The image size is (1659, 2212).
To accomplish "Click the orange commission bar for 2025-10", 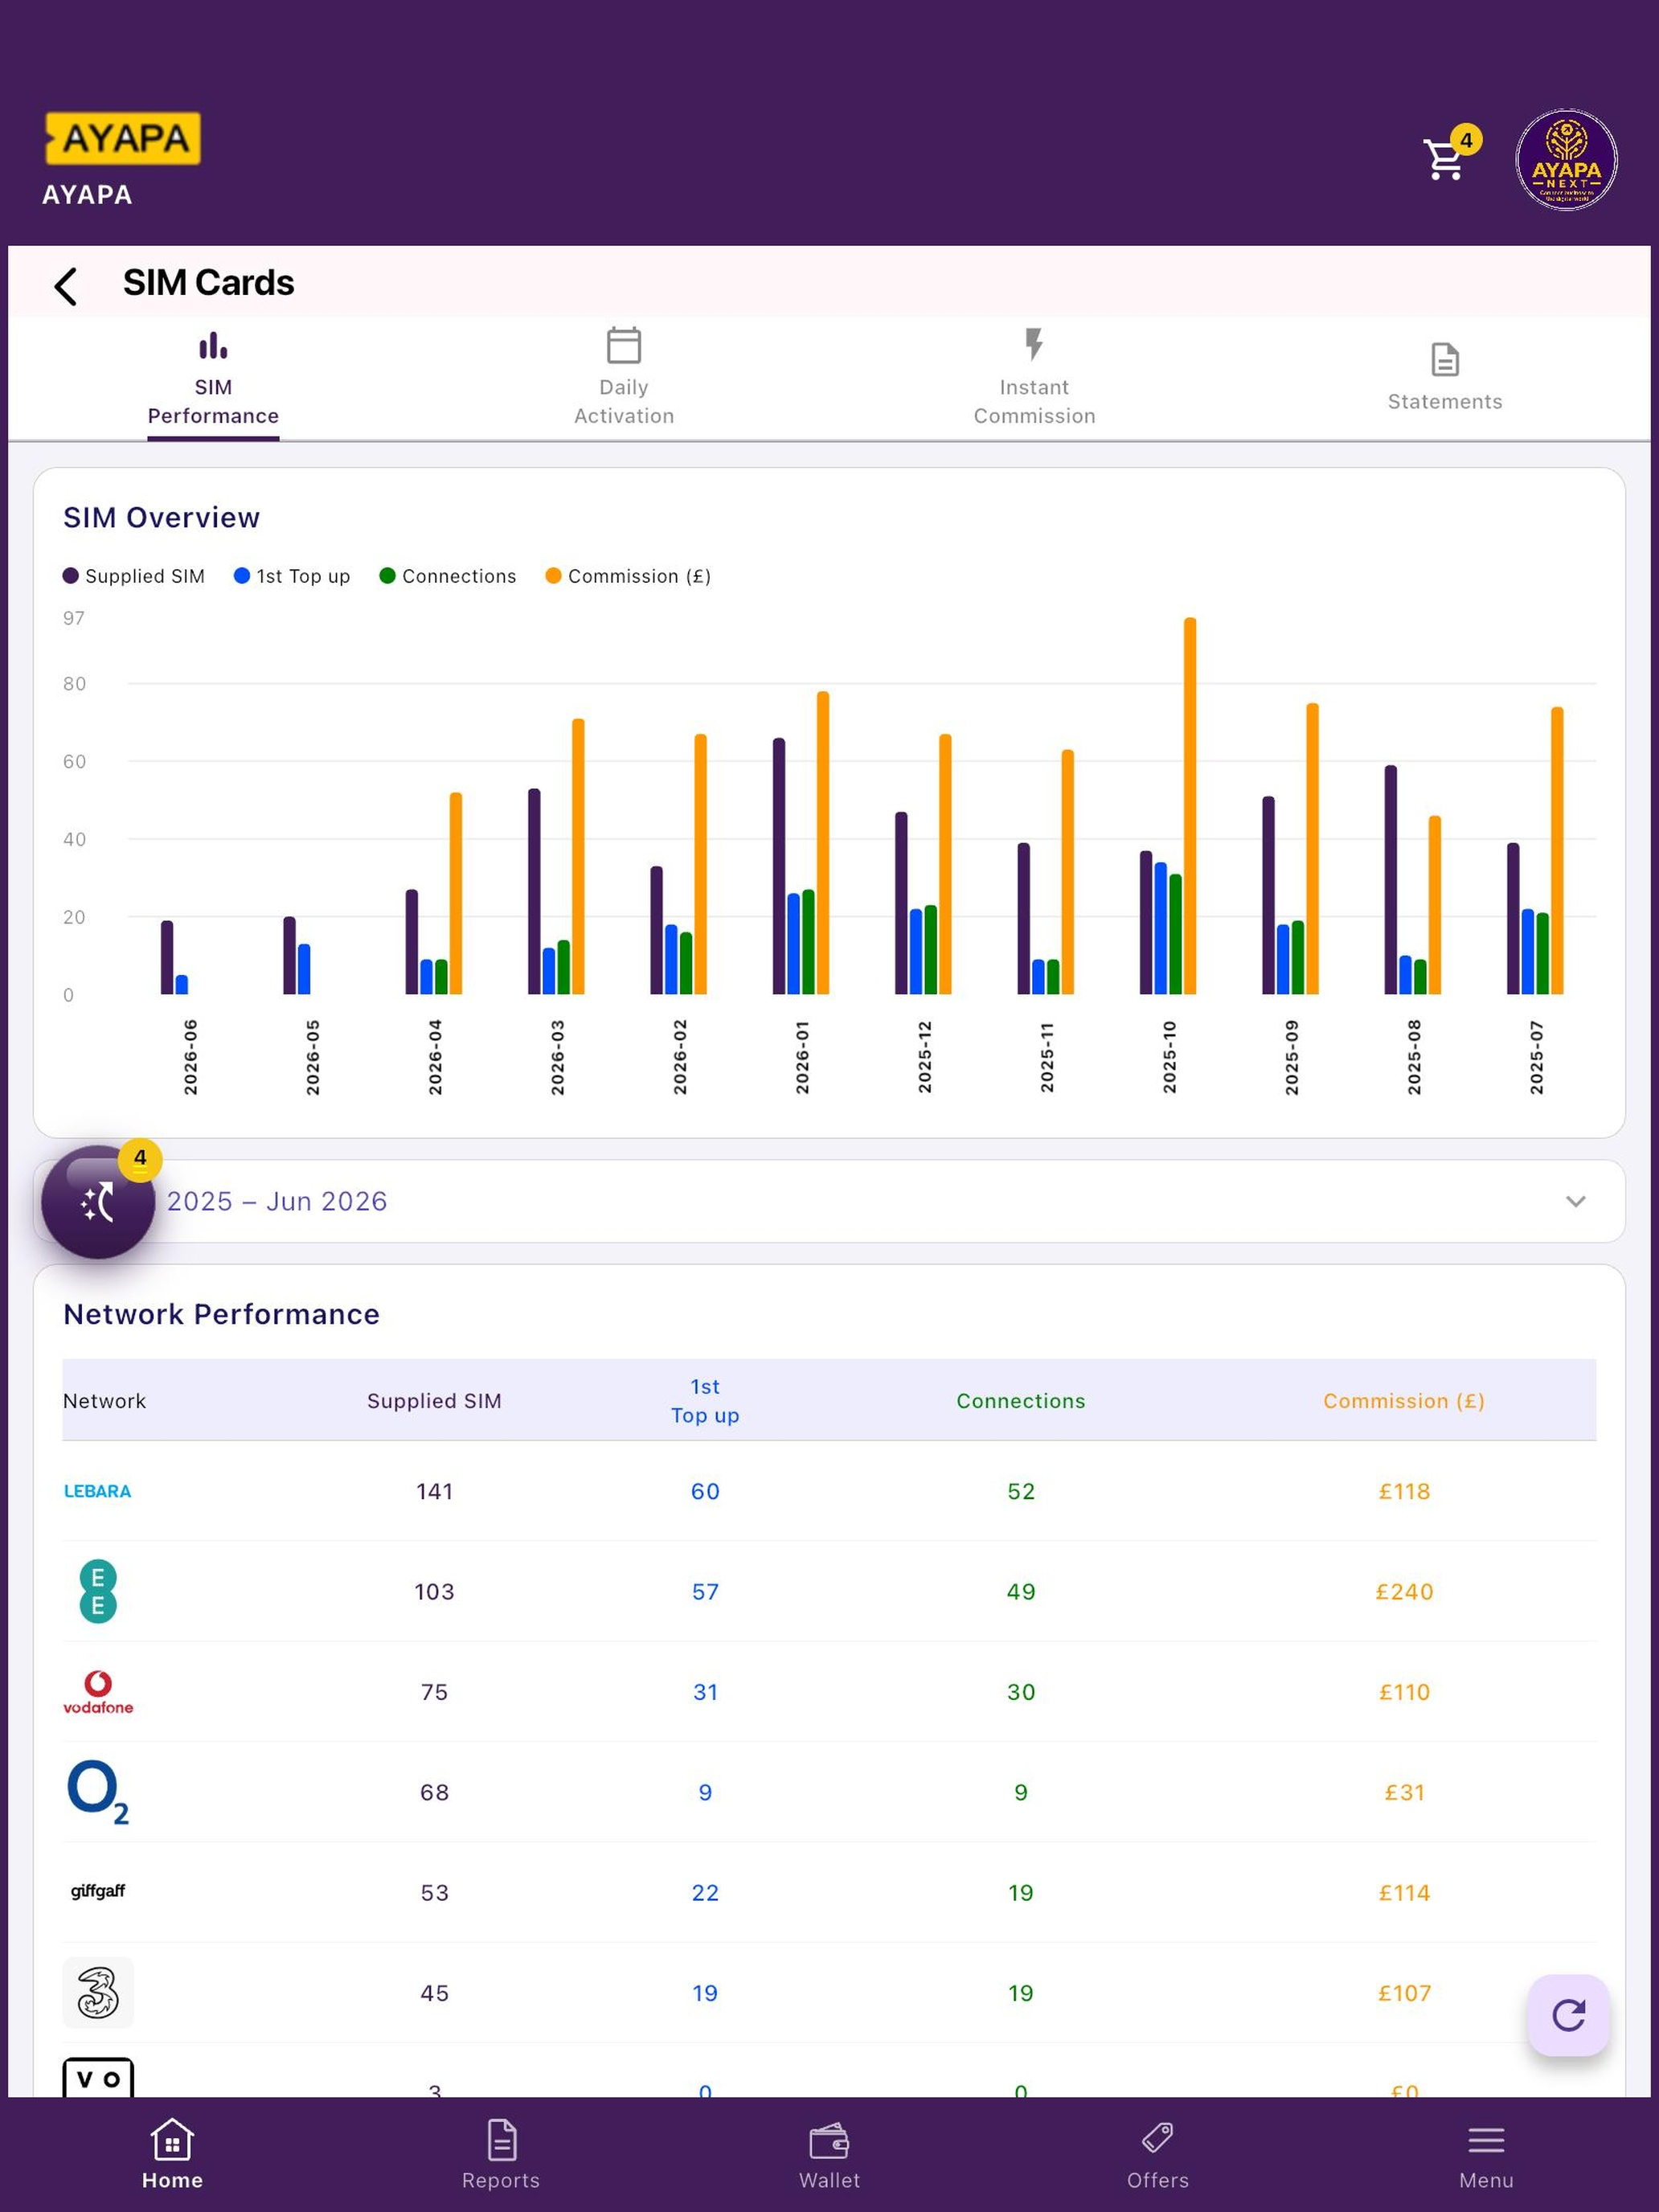I will pyautogui.click(x=1190, y=806).
